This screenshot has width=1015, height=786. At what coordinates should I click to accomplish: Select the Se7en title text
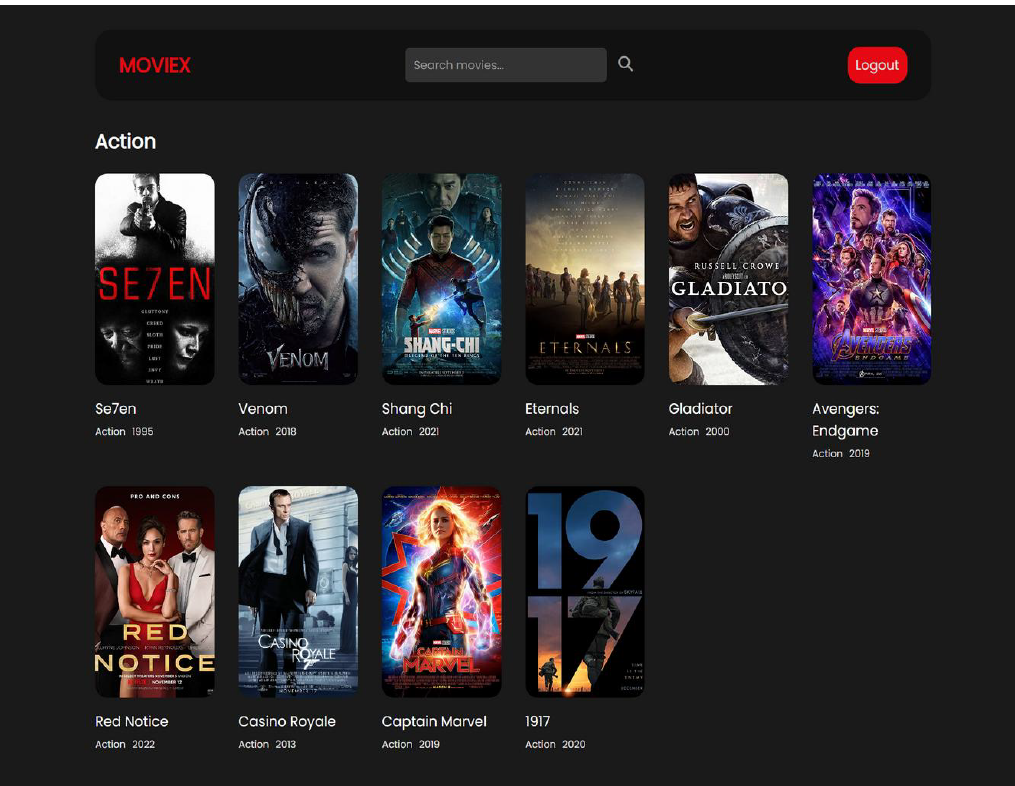[x=116, y=409]
